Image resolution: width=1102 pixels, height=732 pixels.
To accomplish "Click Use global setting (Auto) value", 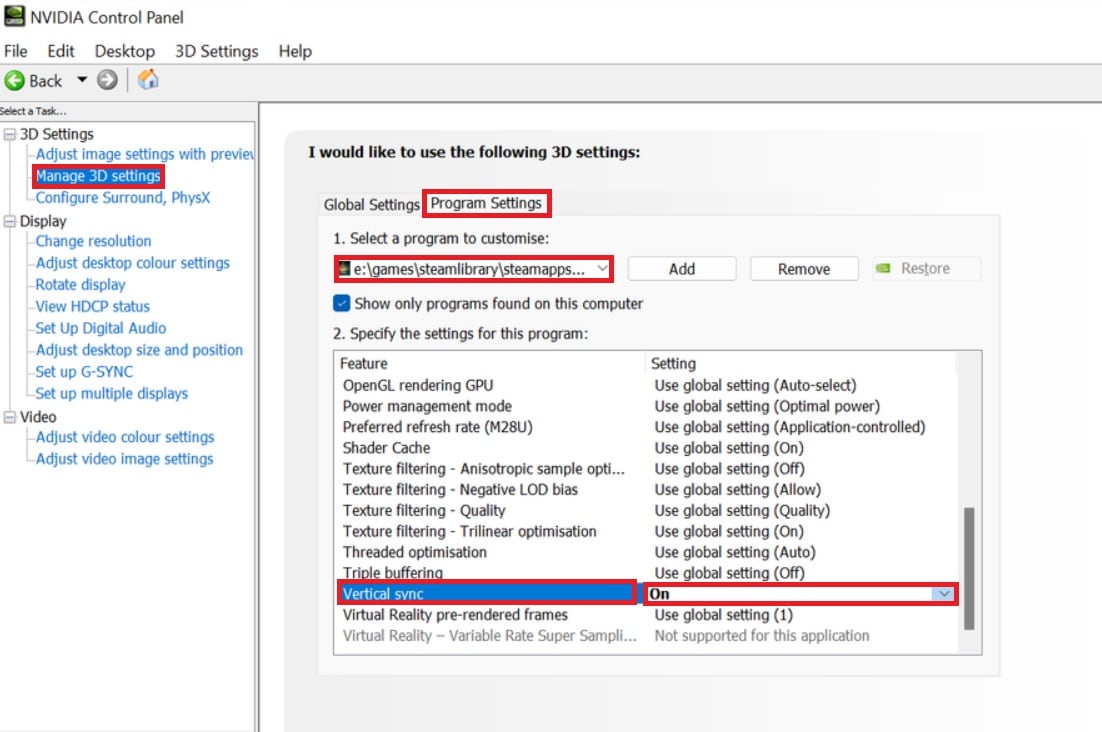I will (x=735, y=552).
